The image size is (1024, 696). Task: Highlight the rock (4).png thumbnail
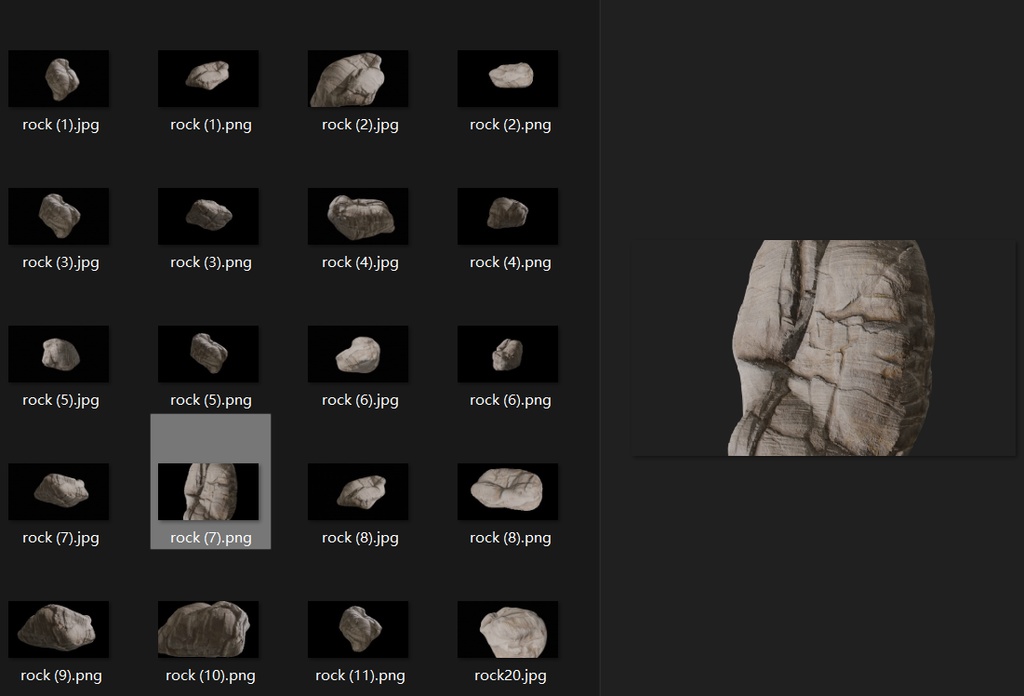click(508, 216)
